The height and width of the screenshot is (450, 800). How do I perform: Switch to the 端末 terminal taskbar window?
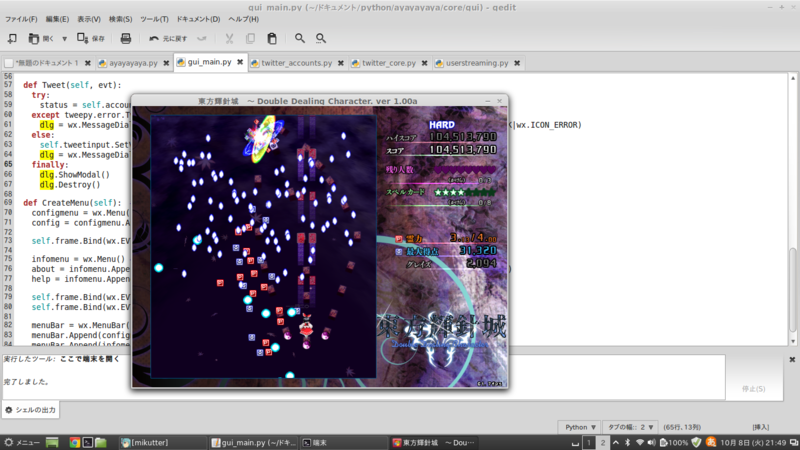[344, 442]
